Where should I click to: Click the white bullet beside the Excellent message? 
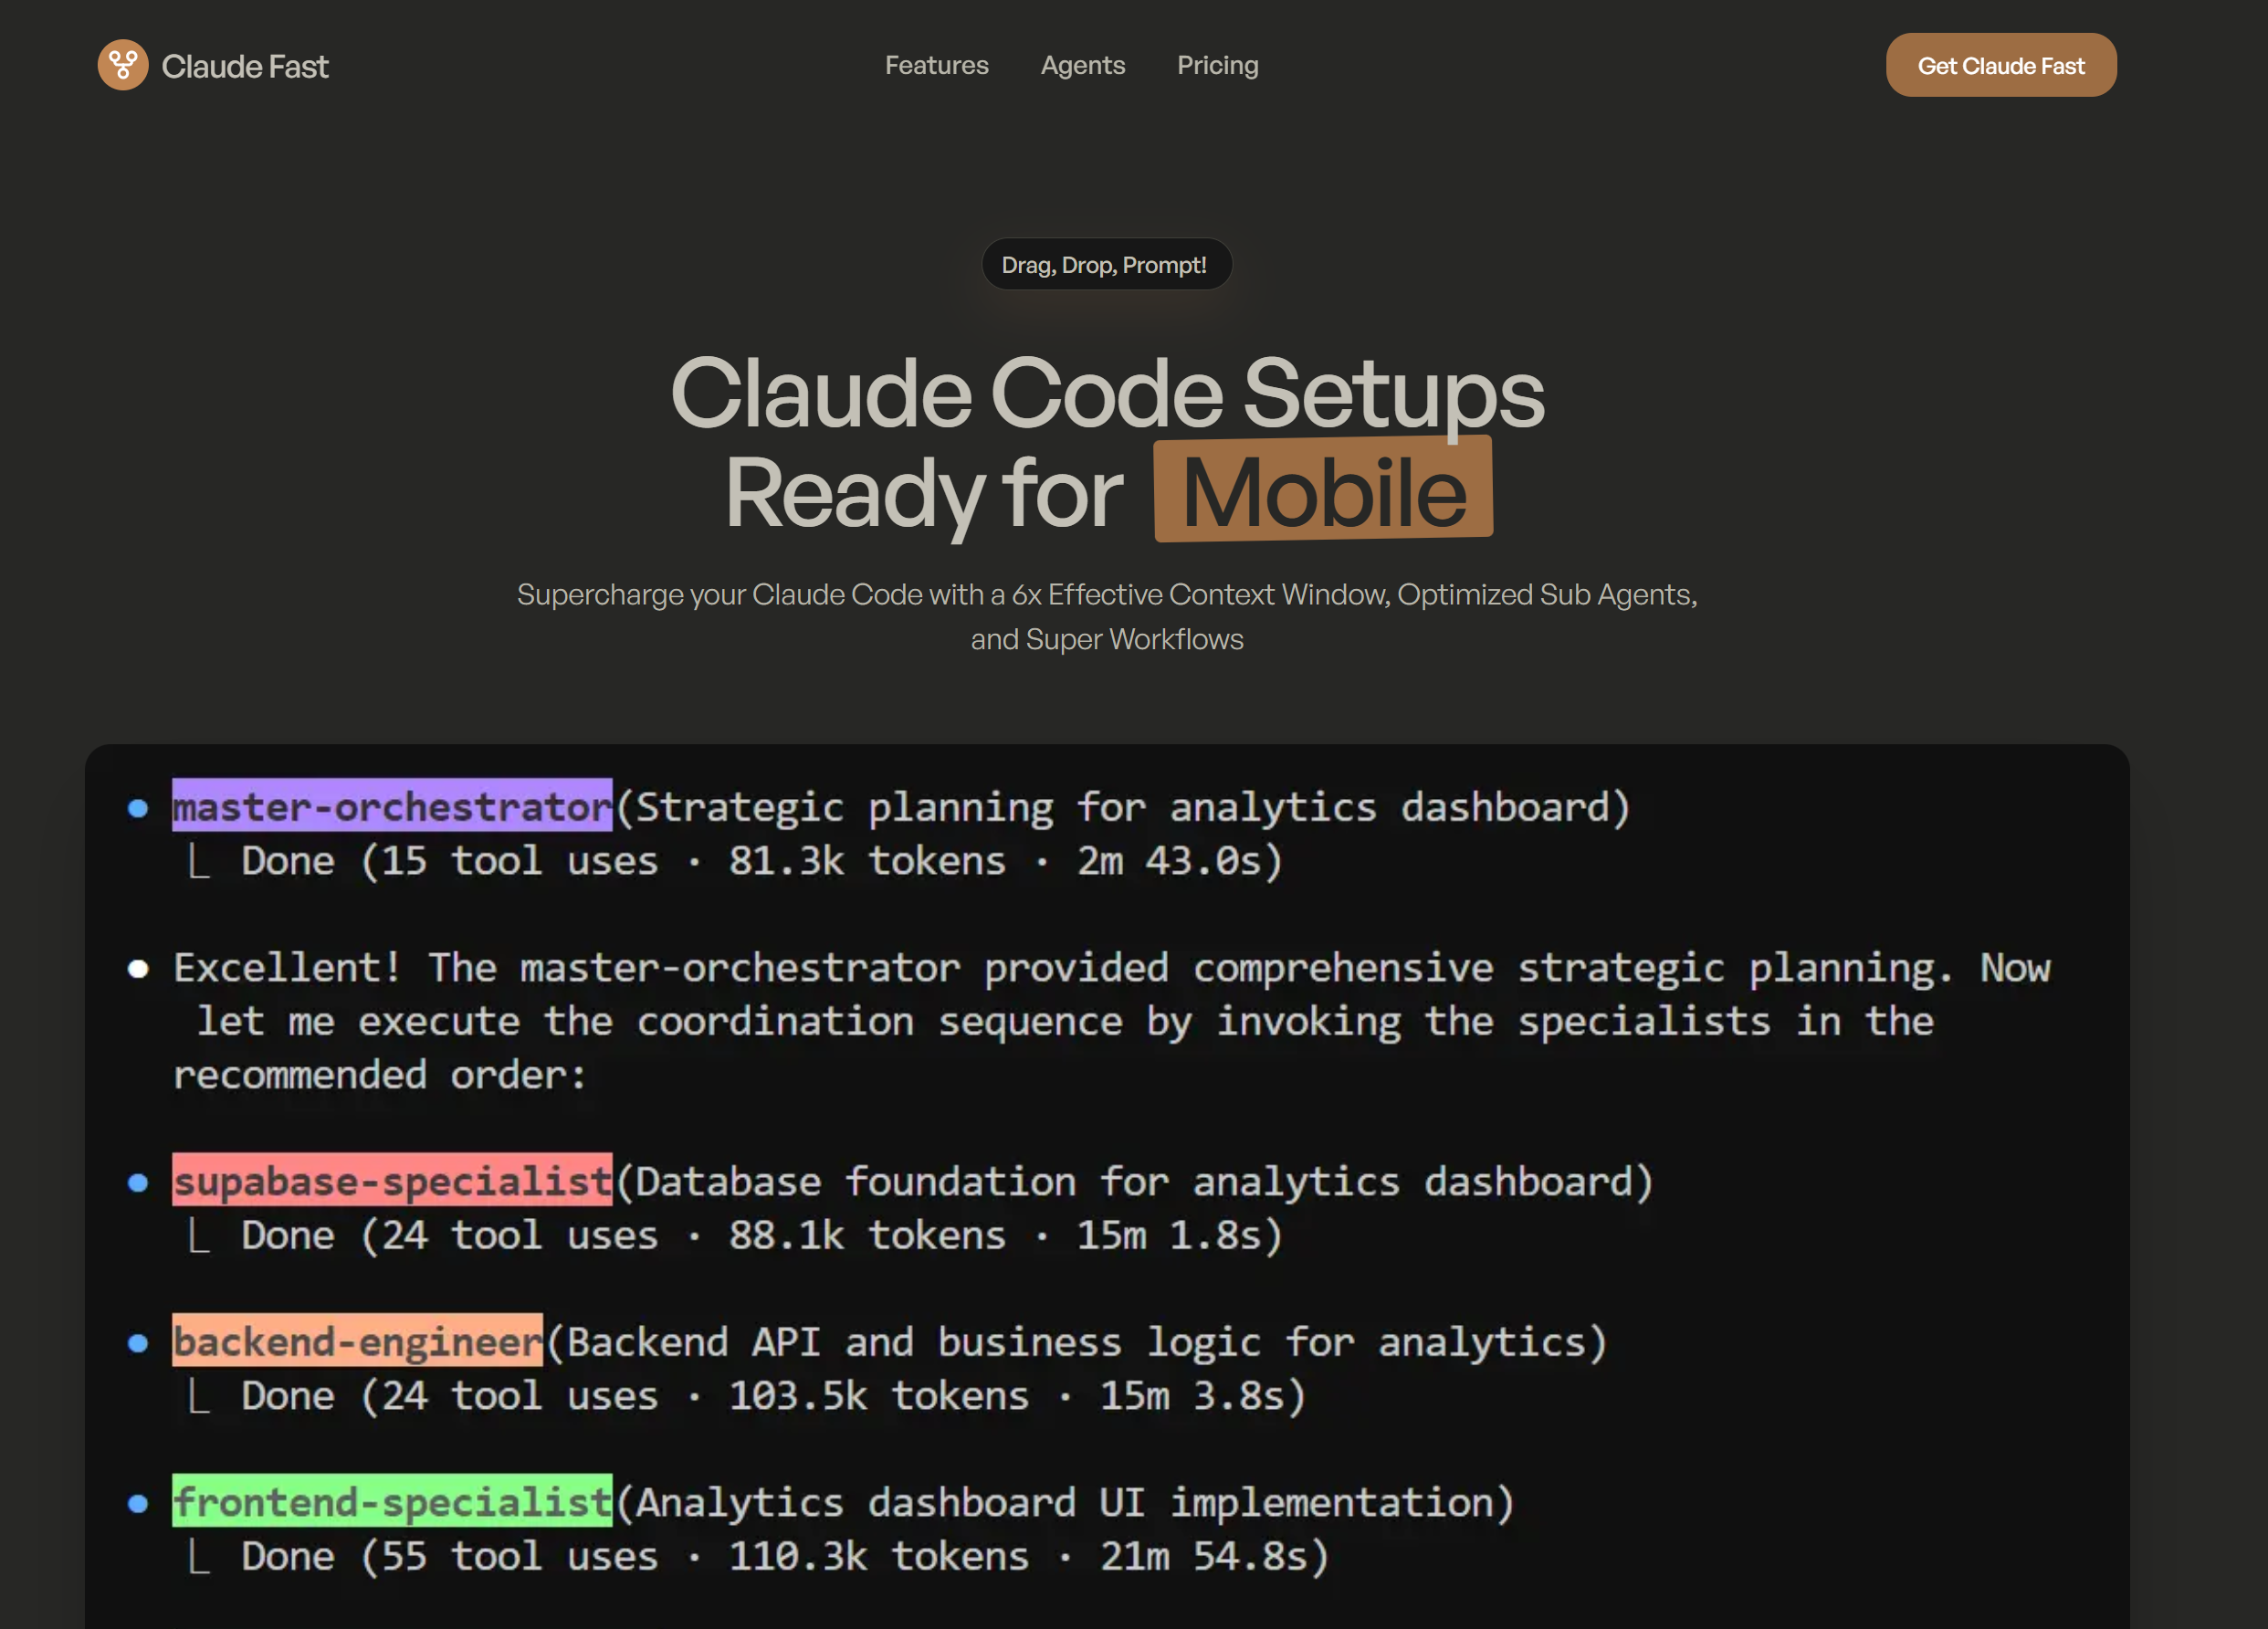point(138,968)
